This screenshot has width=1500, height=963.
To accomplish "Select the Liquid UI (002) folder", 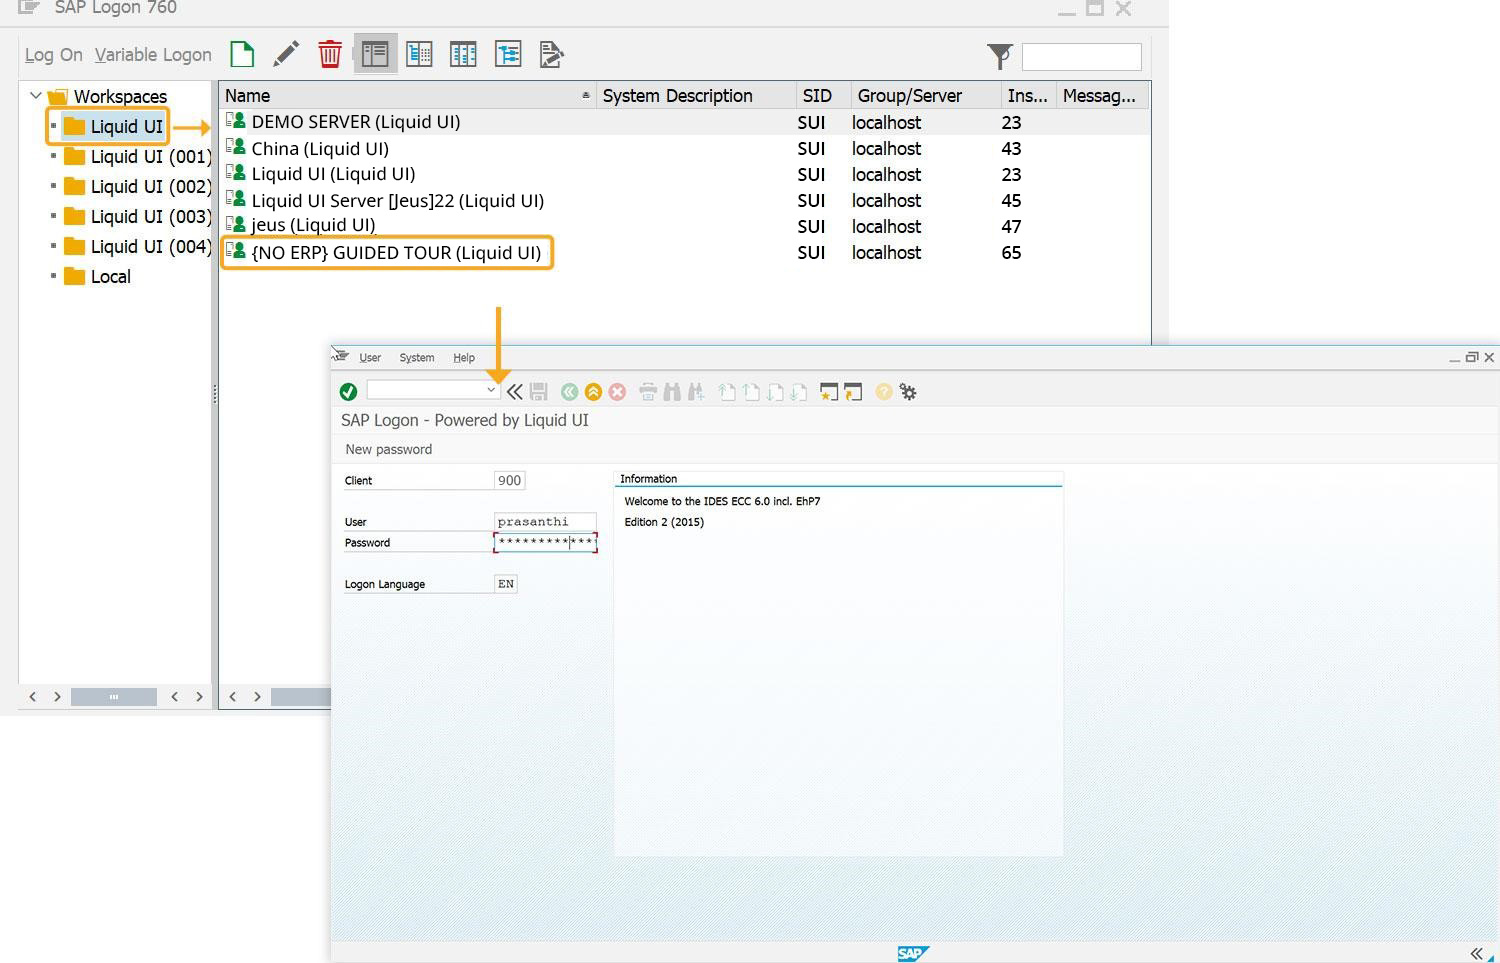I will coord(138,186).
